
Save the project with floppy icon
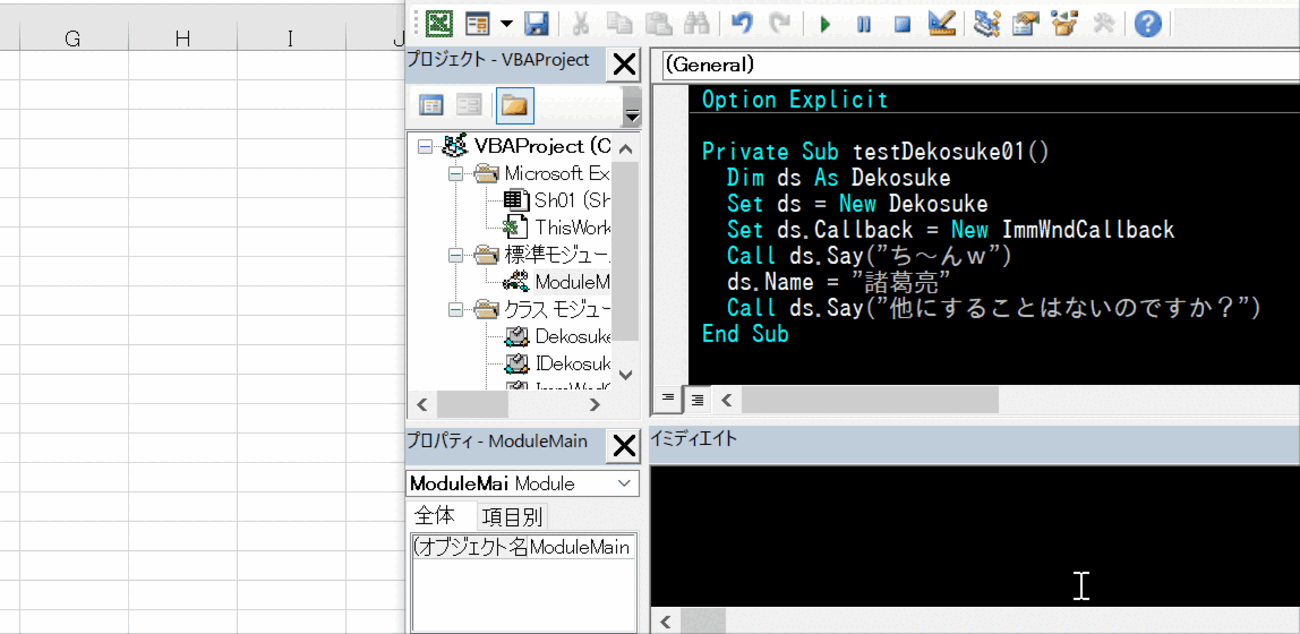coord(536,23)
